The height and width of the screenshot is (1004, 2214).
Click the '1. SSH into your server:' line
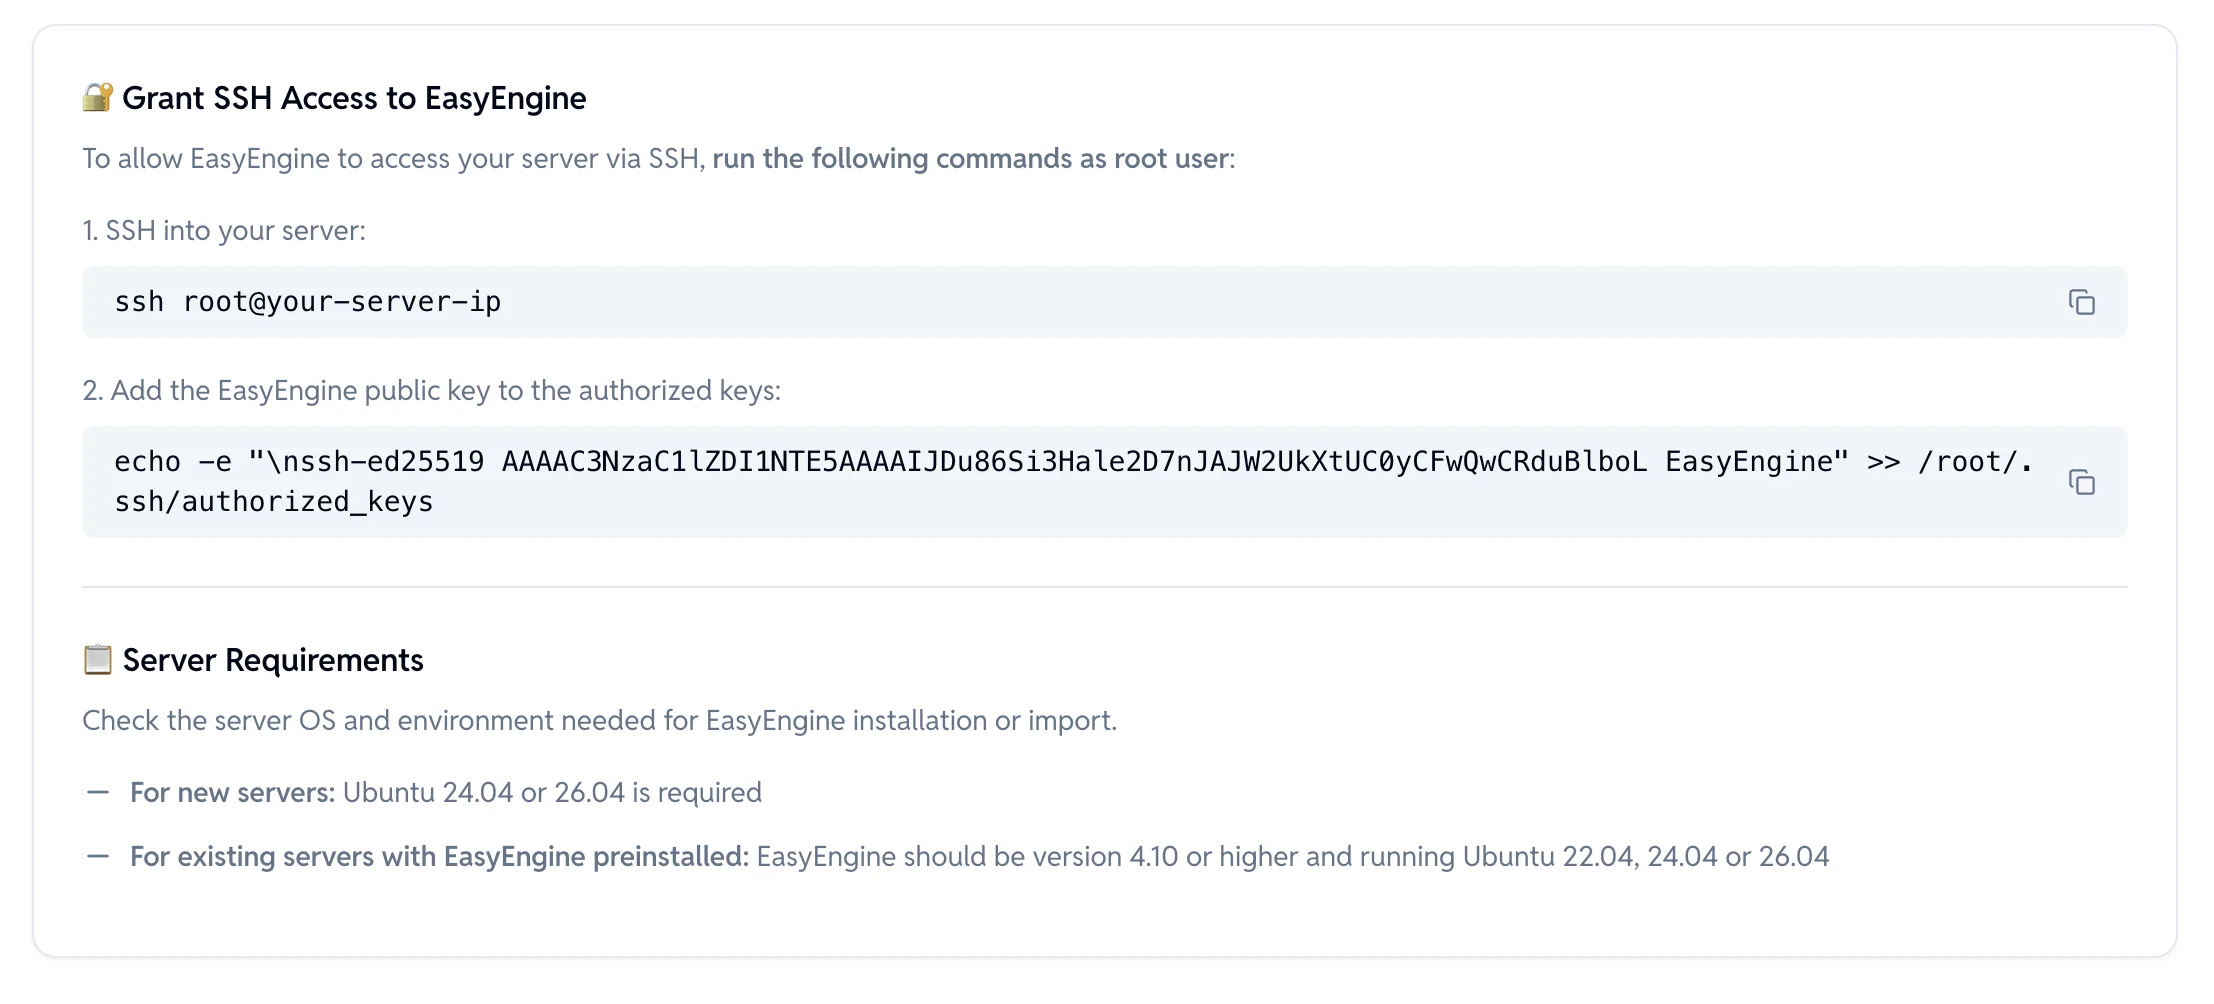click(224, 231)
